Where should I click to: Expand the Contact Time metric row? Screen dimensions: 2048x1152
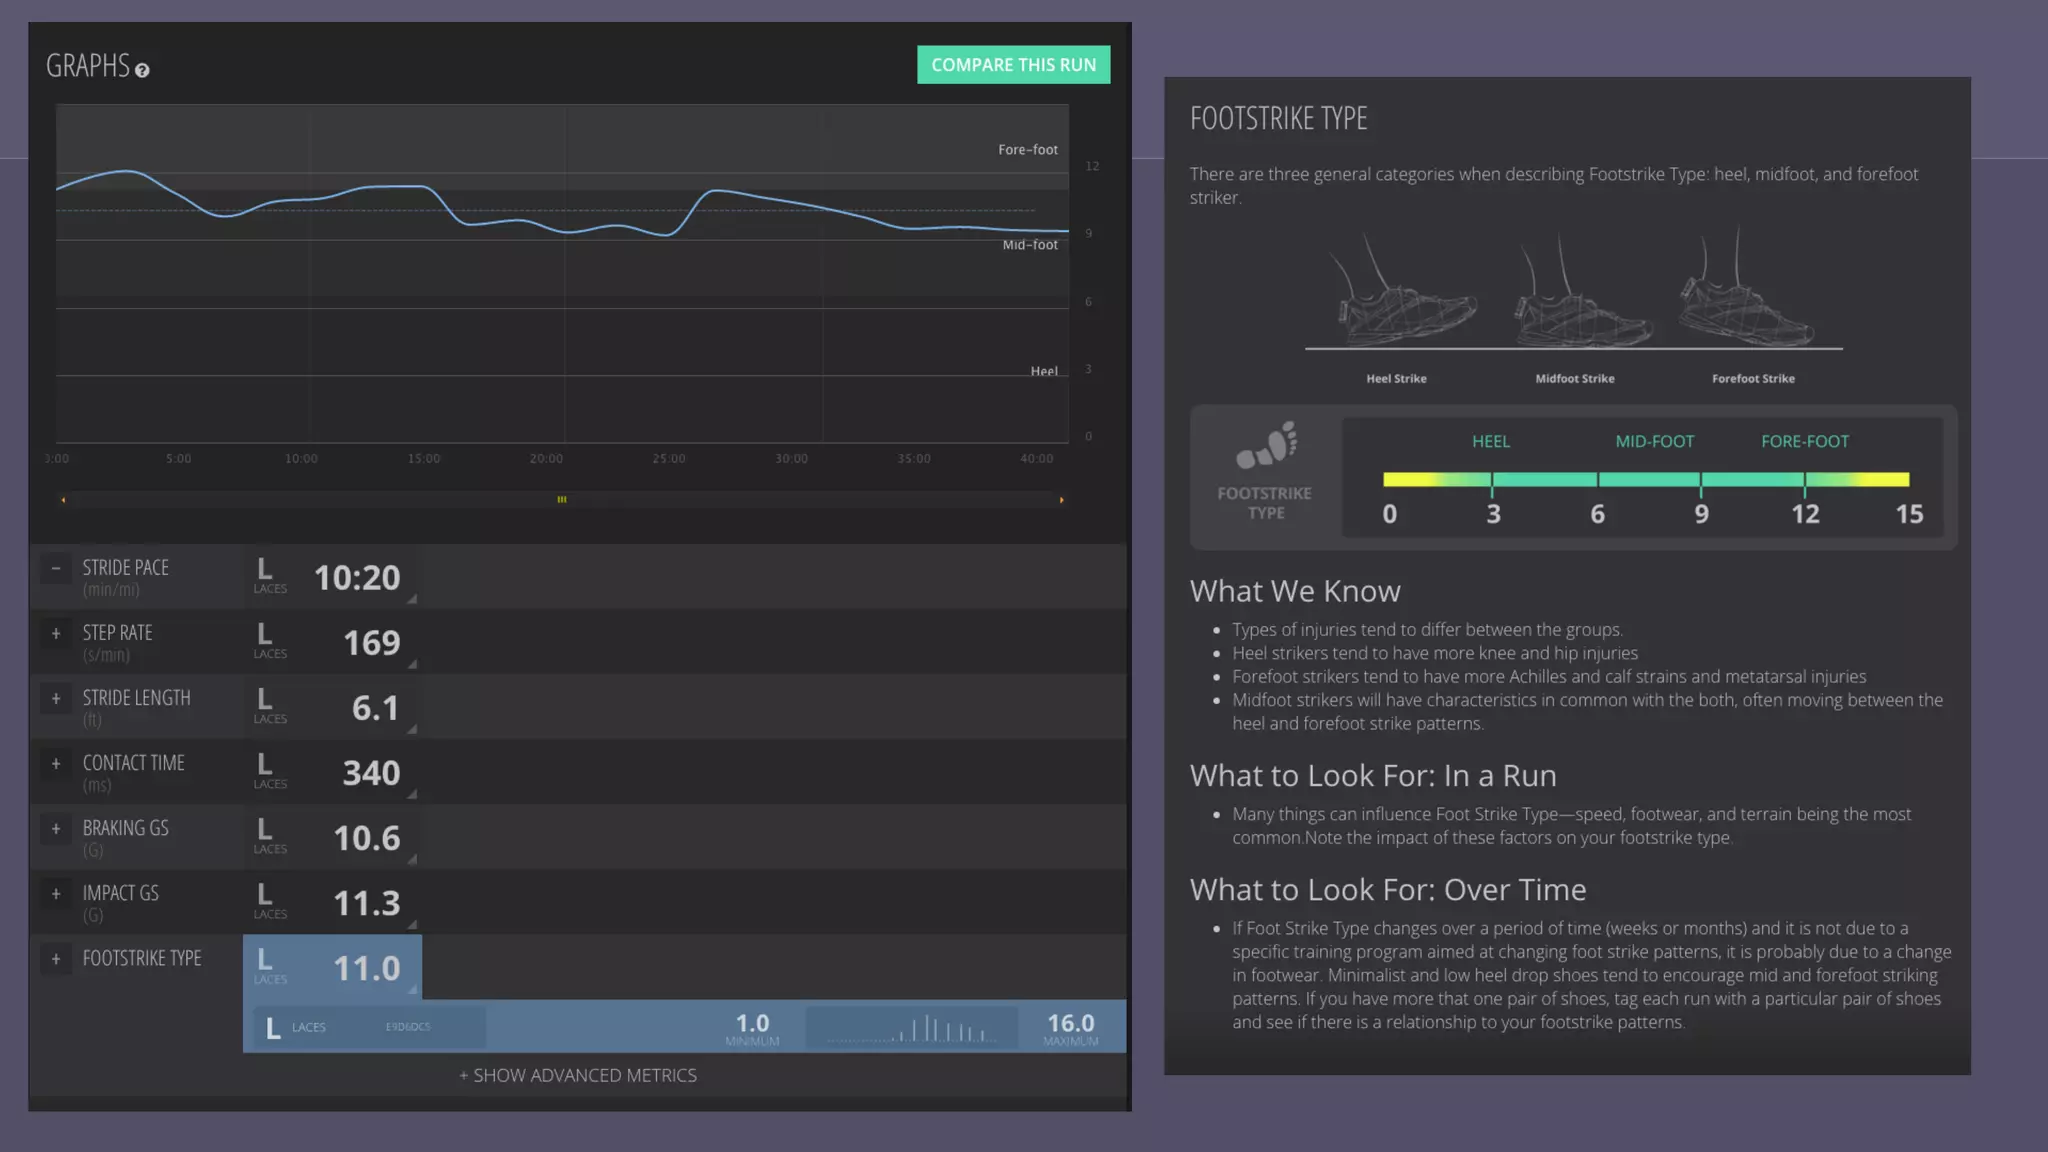(x=56, y=763)
